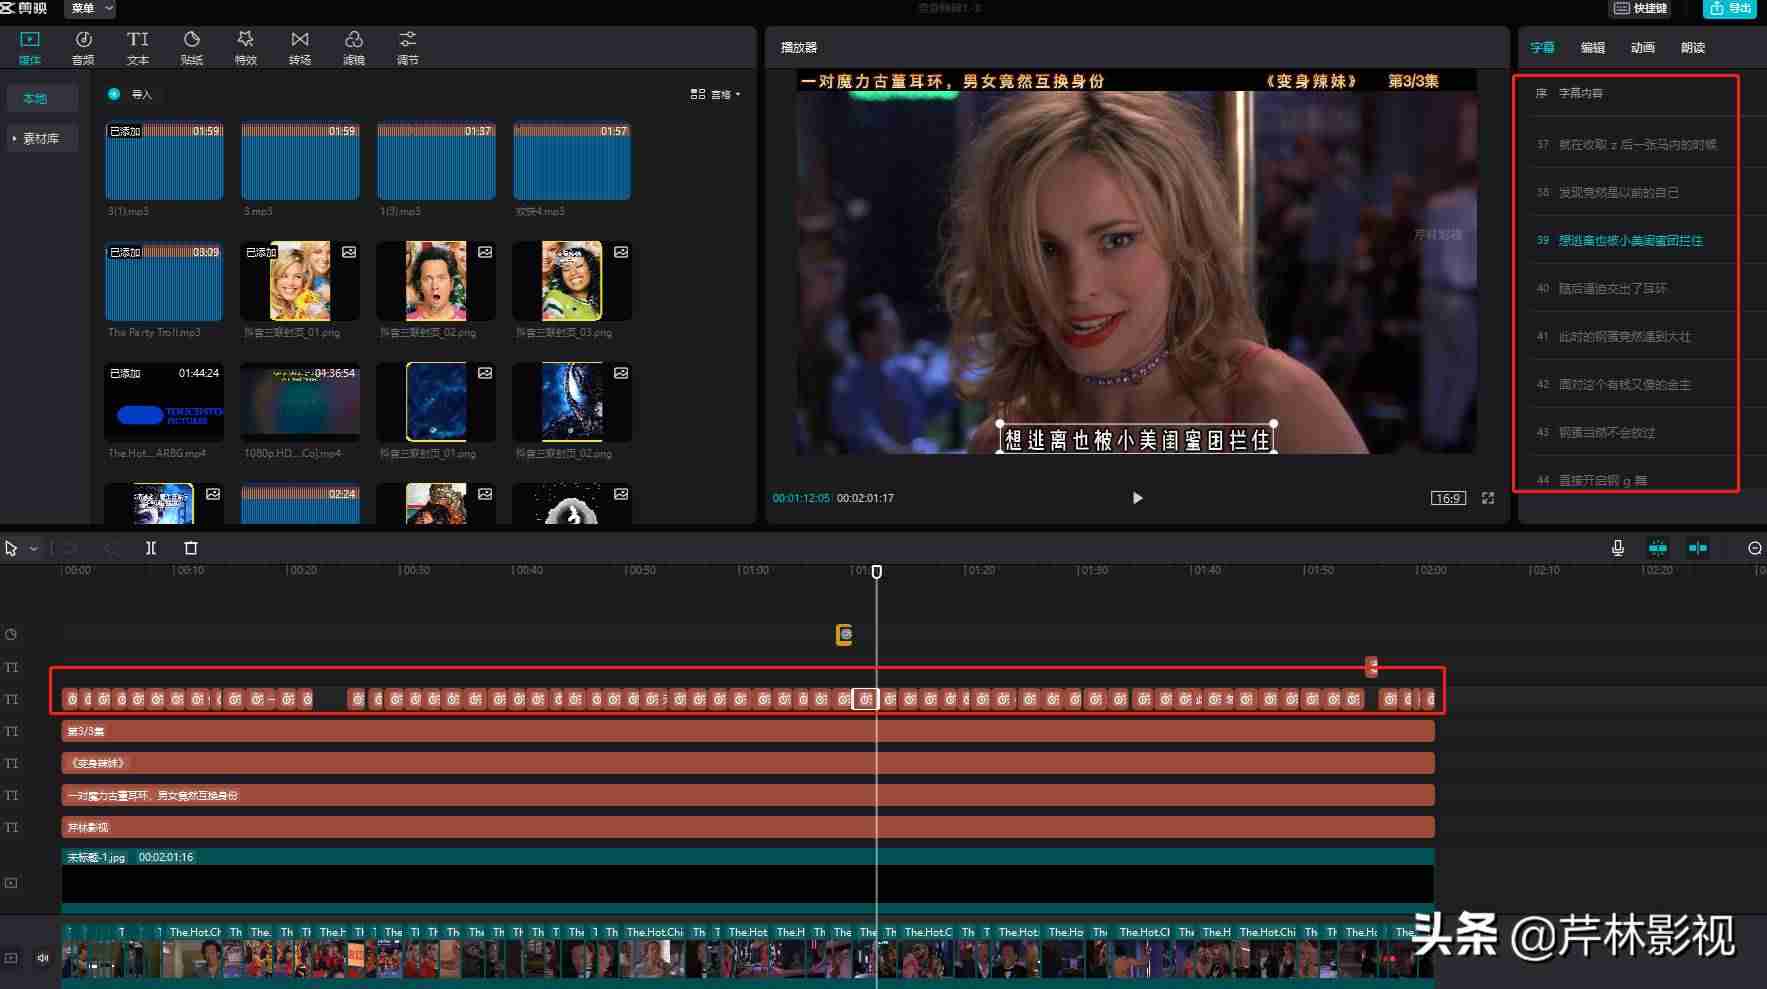Viewport: 1767px width, 989px height.
Task: Click the subtitle text box in preview
Action: tap(1137, 439)
